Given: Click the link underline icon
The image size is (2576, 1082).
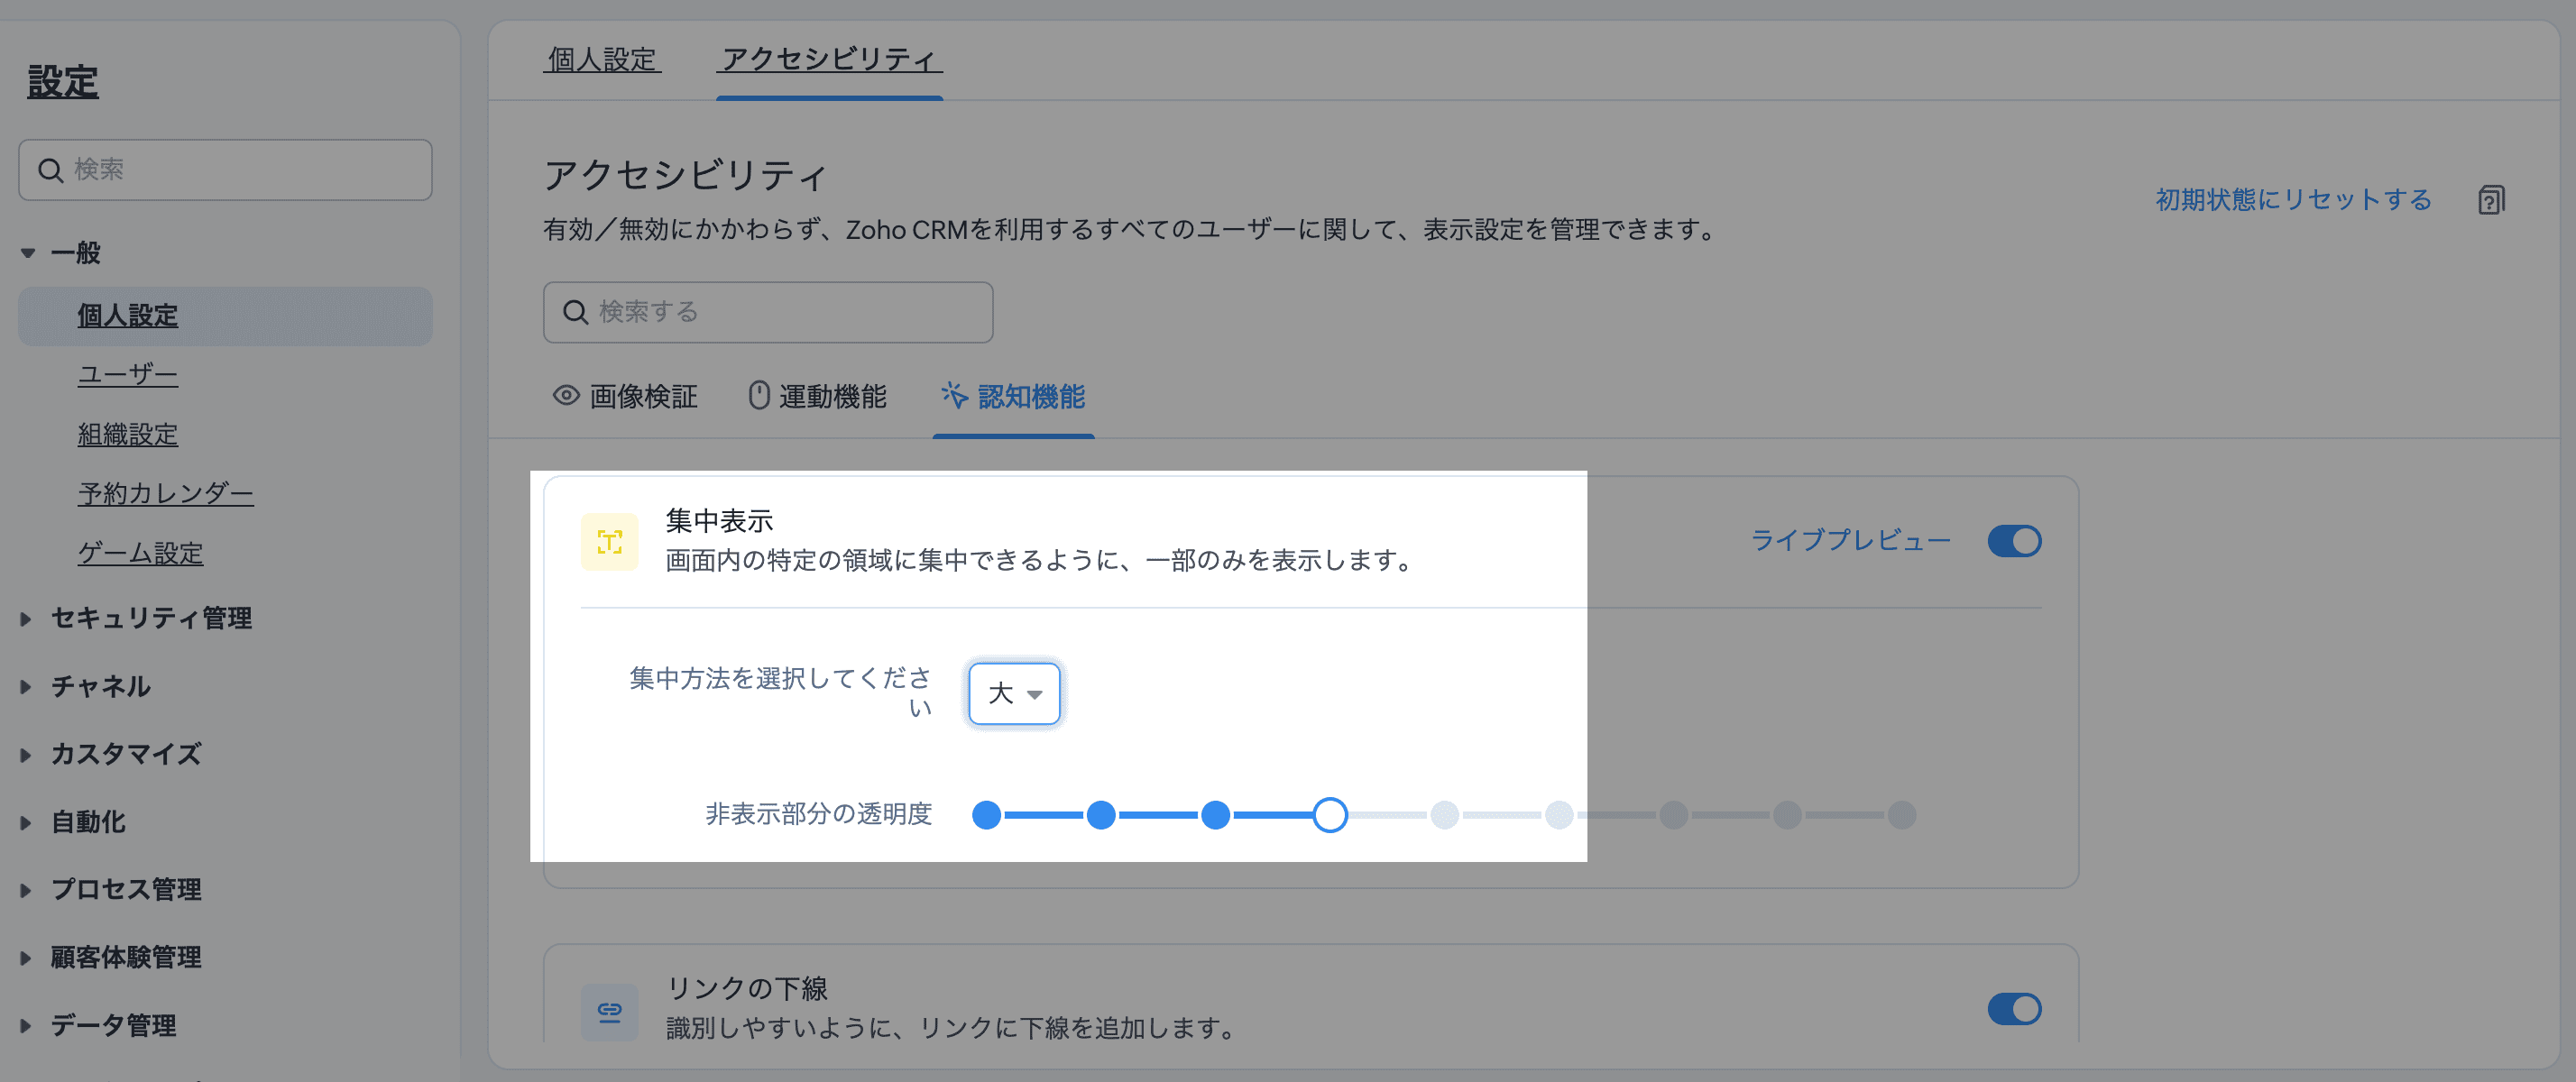Looking at the screenshot, I should (609, 1010).
